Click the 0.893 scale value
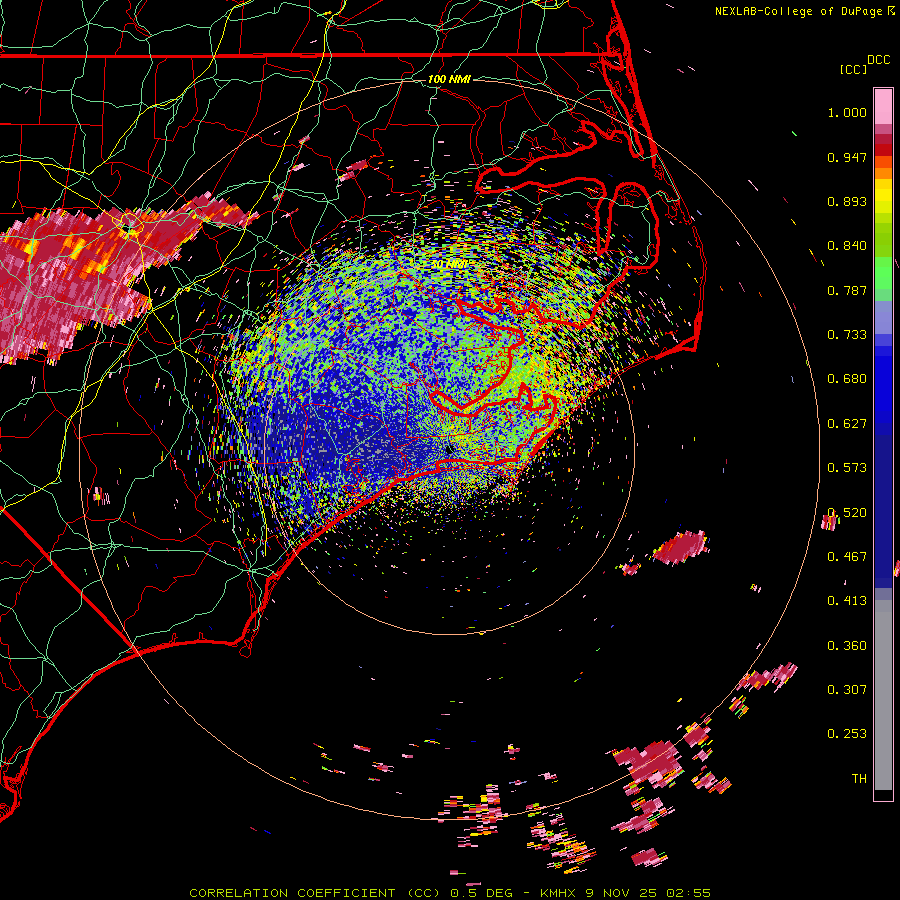Viewport: 900px width, 900px height. (847, 201)
